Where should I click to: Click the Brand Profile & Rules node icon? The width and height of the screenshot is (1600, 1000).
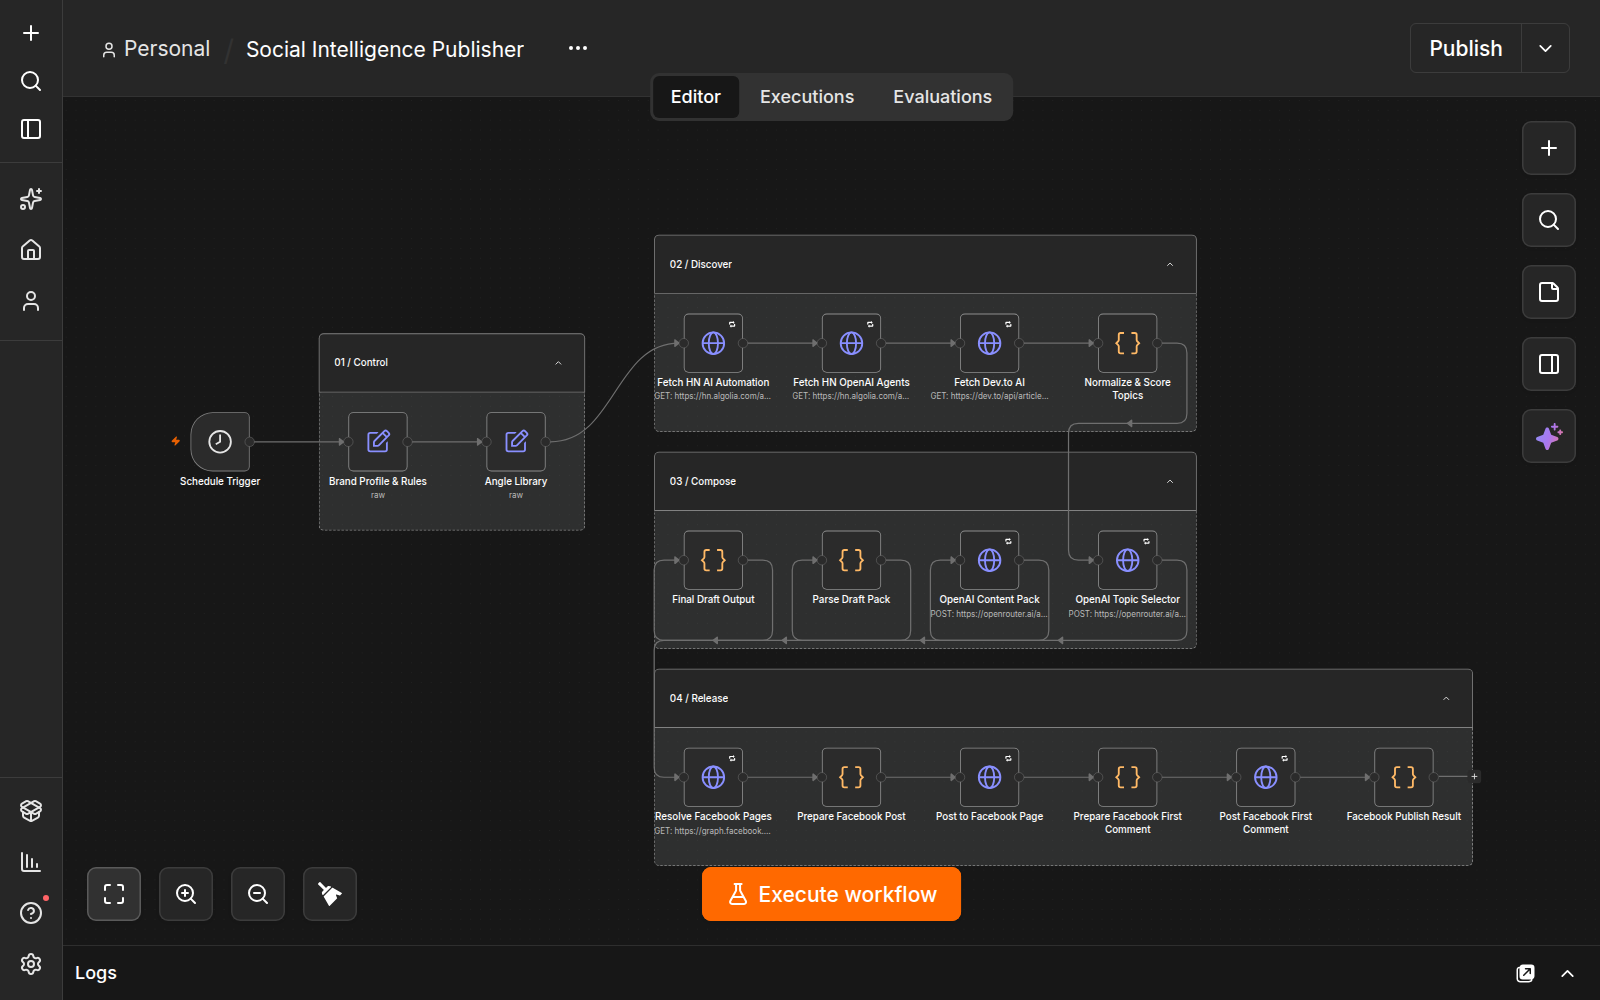coord(378,441)
